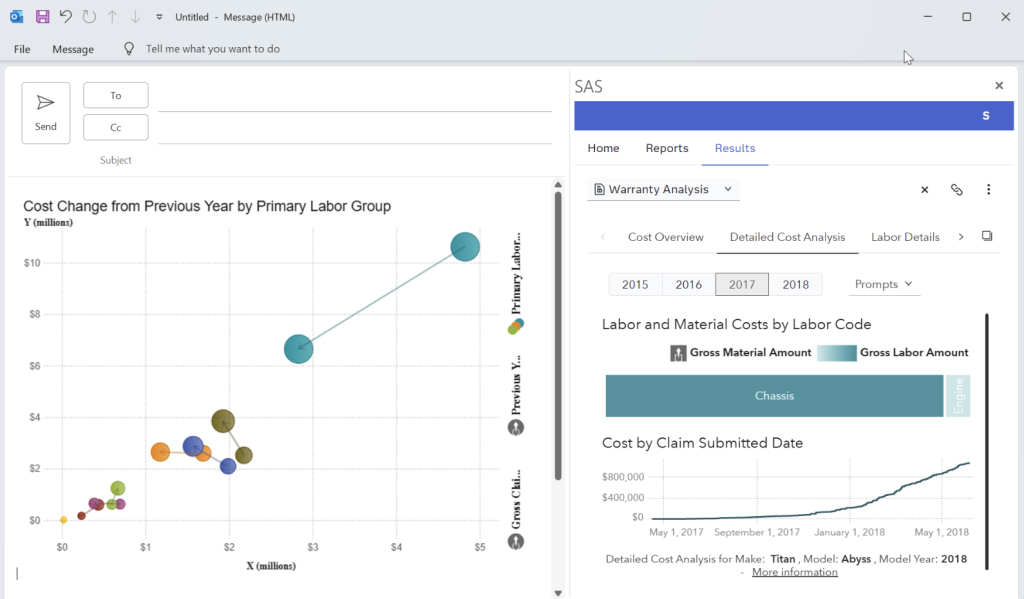This screenshot has width=1024, height=599.
Task: Select the 2015 model year button
Action: pos(635,285)
